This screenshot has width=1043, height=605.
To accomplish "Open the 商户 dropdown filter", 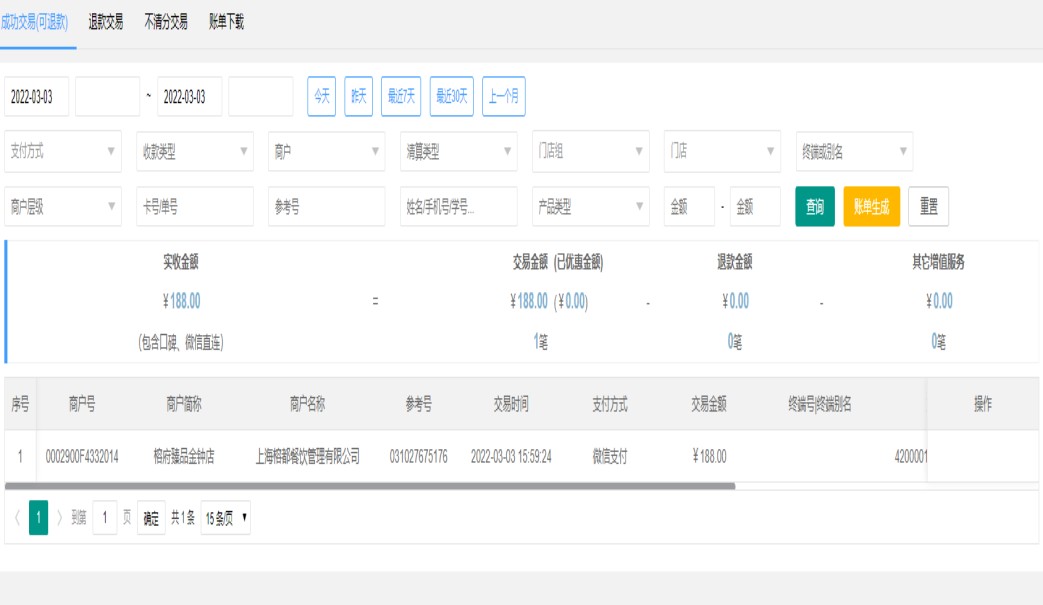I will 326,151.
